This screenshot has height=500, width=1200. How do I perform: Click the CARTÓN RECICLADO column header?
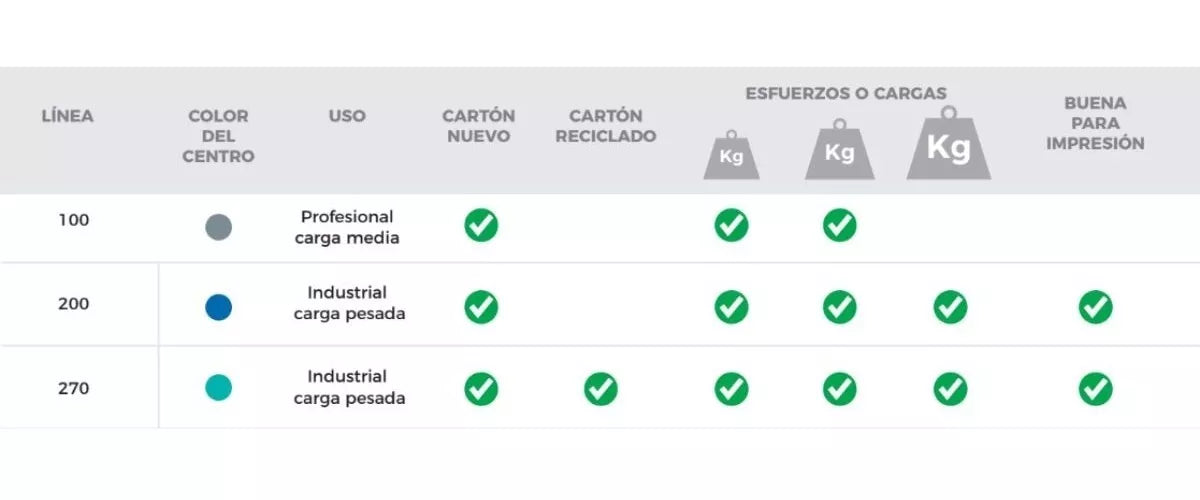tap(605, 126)
